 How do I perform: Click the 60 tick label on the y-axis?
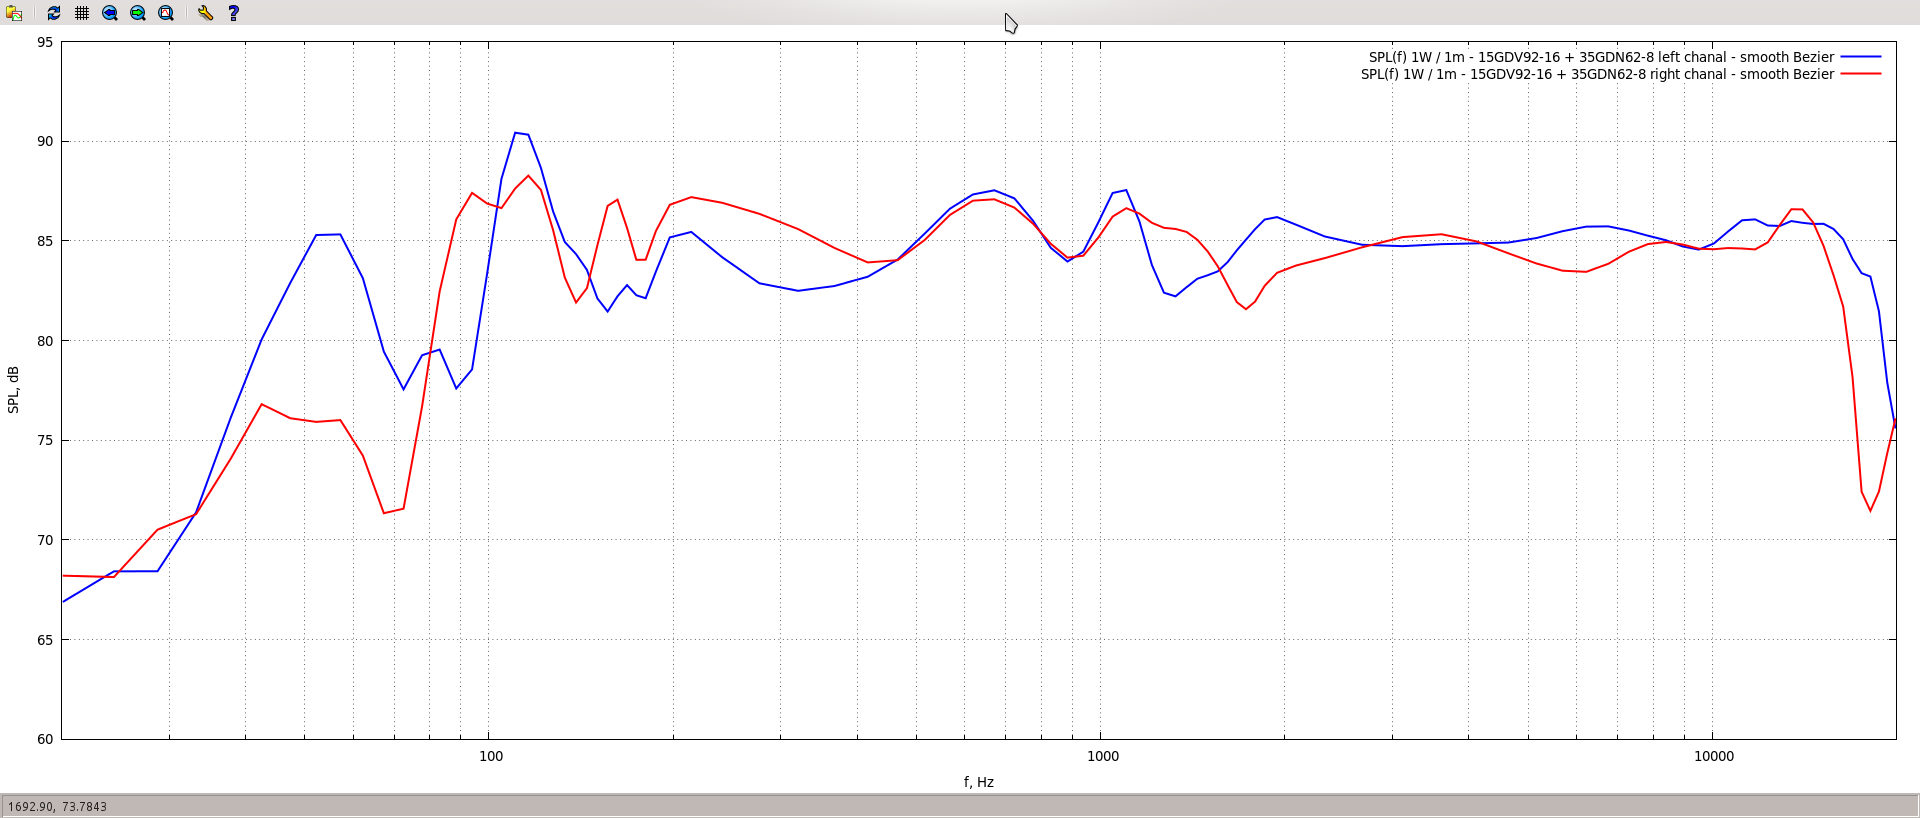(x=45, y=739)
